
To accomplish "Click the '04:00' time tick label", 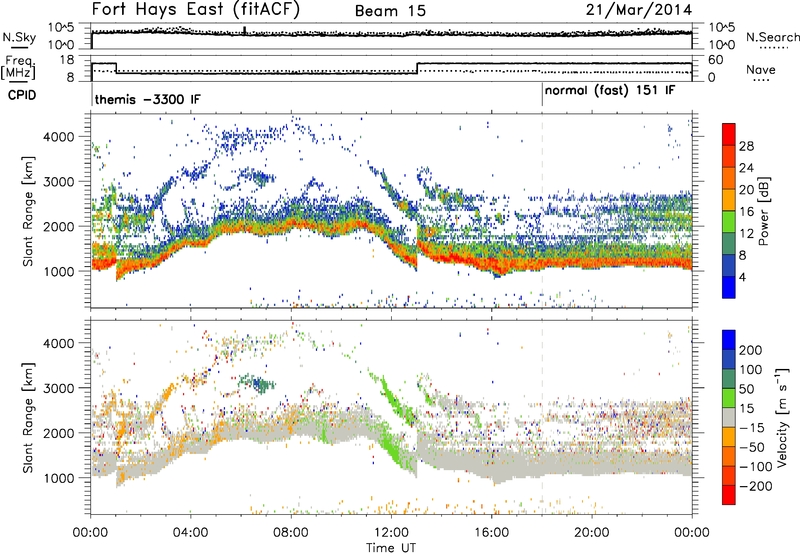I will [191, 533].
